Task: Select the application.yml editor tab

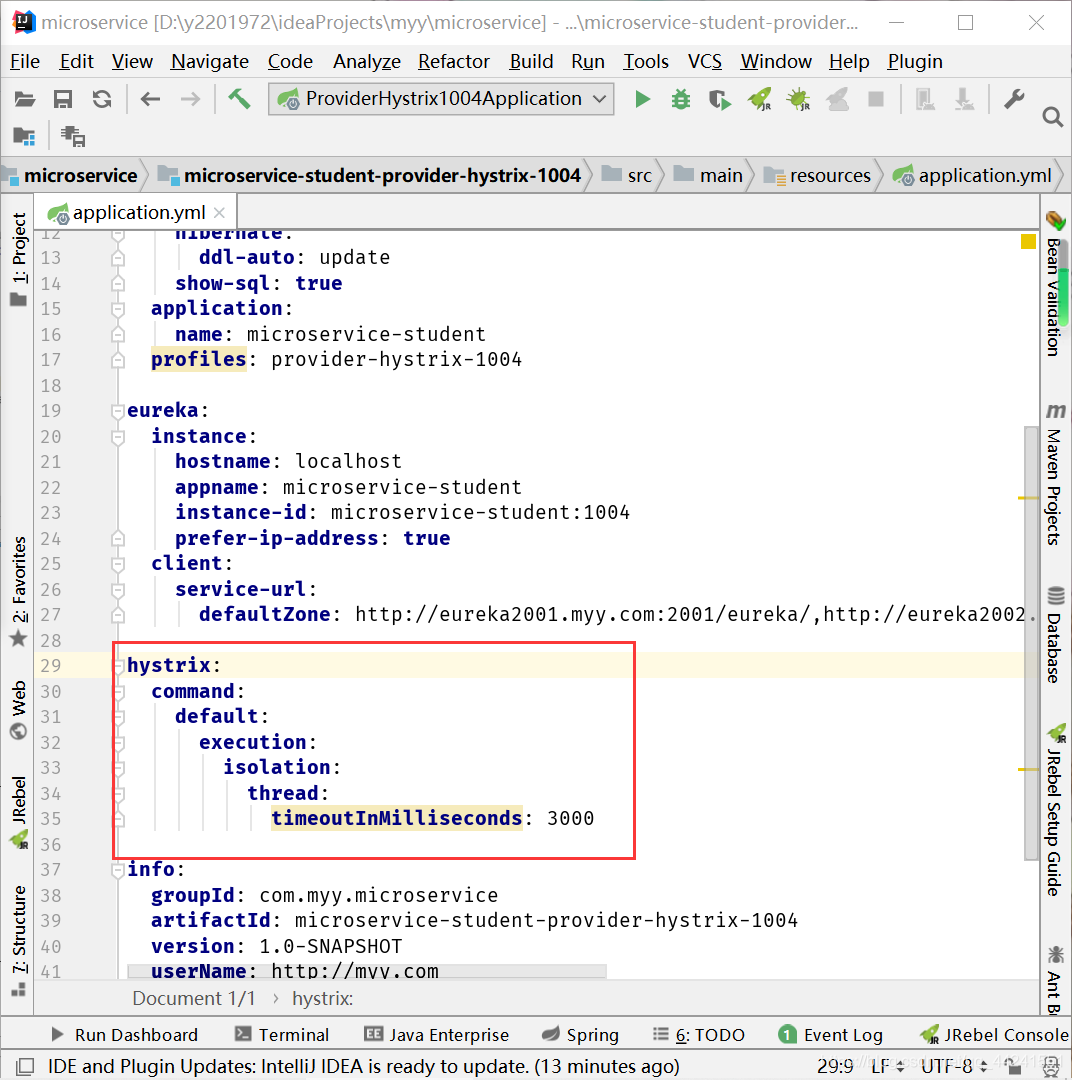Action: [136, 213]
